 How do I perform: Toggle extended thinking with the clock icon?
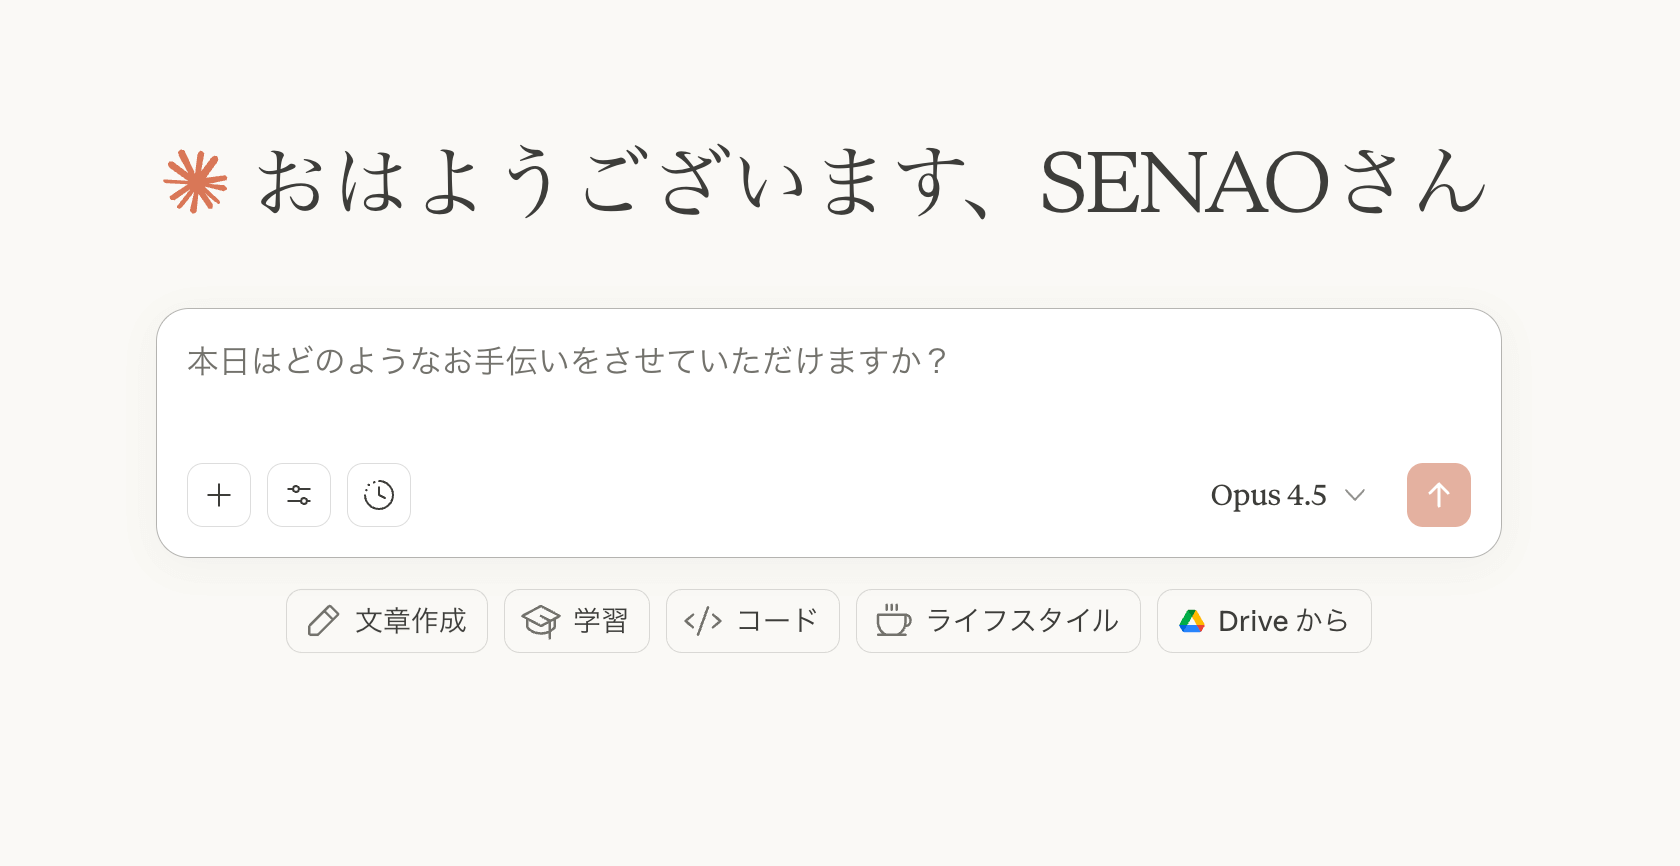point(379,495)
